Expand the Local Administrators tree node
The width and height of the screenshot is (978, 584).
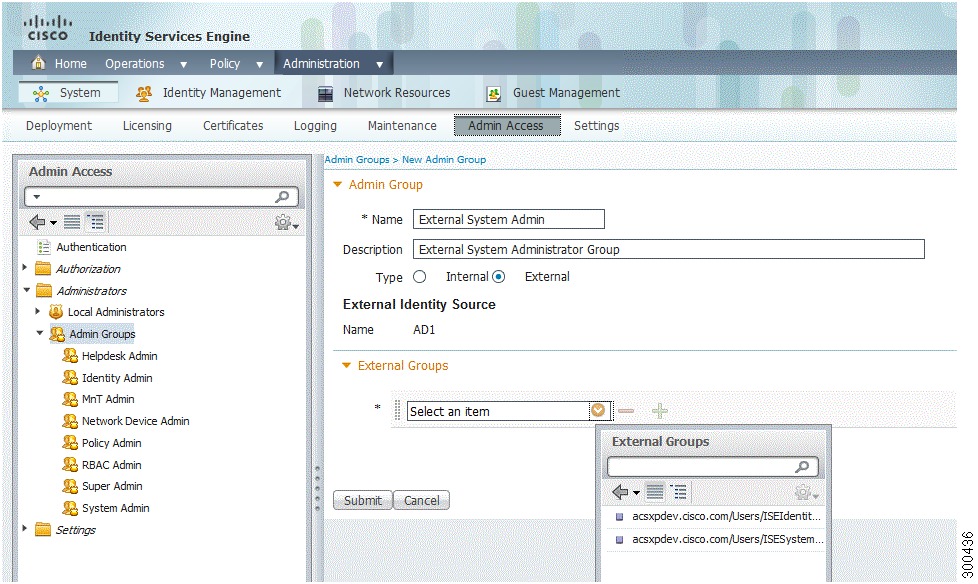(37, 311)
